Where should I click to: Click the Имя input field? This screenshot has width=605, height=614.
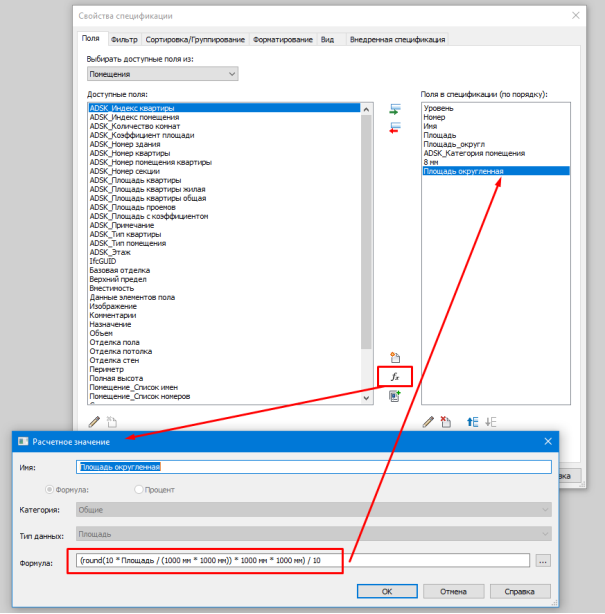(314, 467)
